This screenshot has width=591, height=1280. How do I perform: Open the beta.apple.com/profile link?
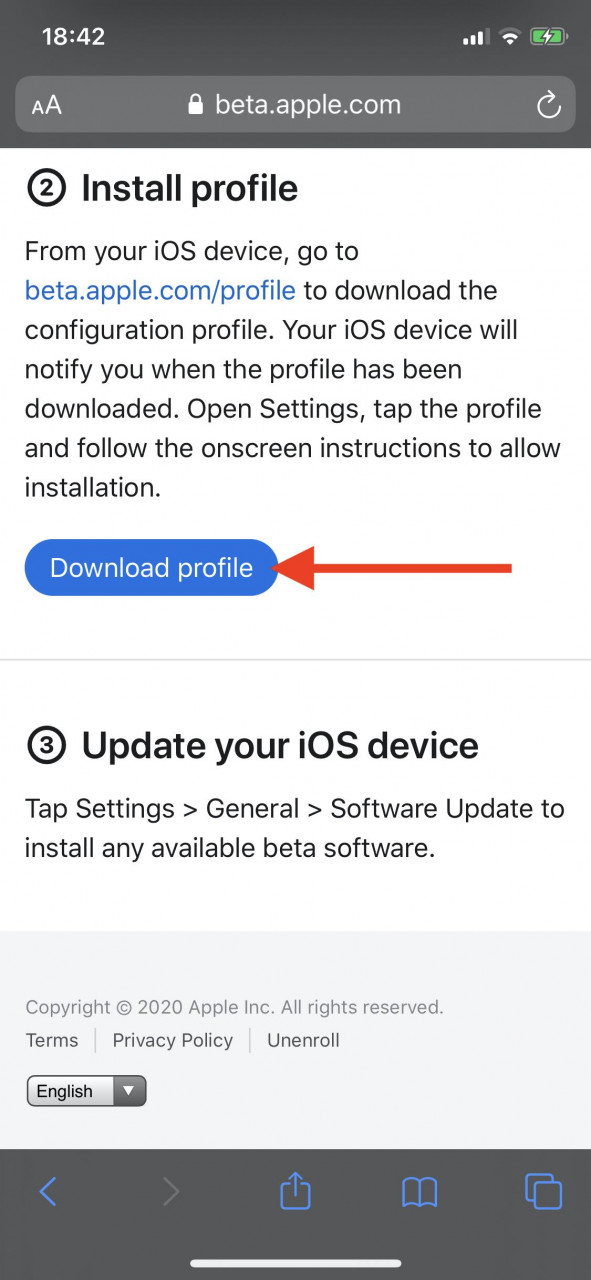pyautogui.click(x=160, y=291)
